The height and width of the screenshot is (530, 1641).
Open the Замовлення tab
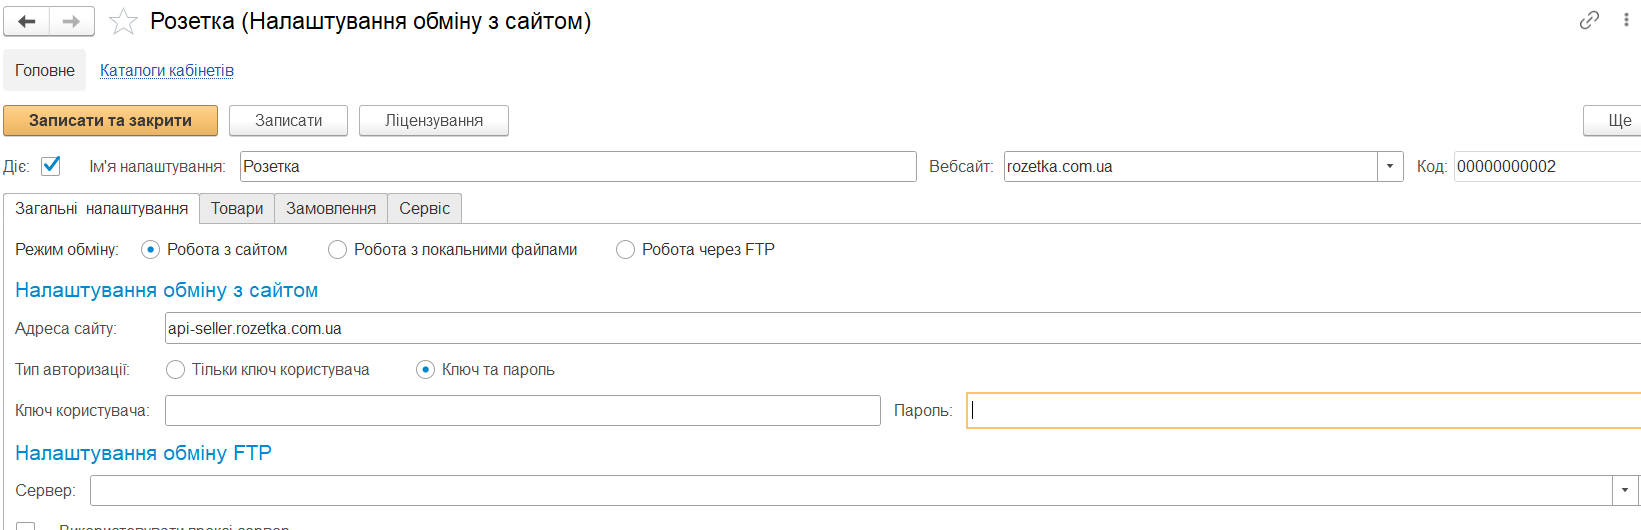331,209
